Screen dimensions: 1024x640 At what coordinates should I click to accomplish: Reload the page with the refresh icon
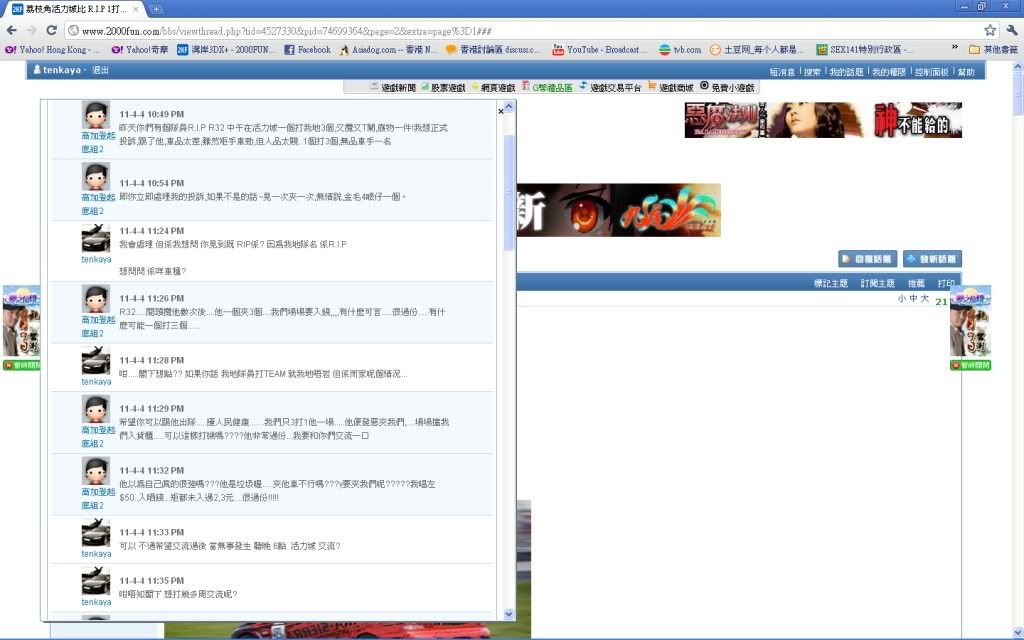point(53,31)
